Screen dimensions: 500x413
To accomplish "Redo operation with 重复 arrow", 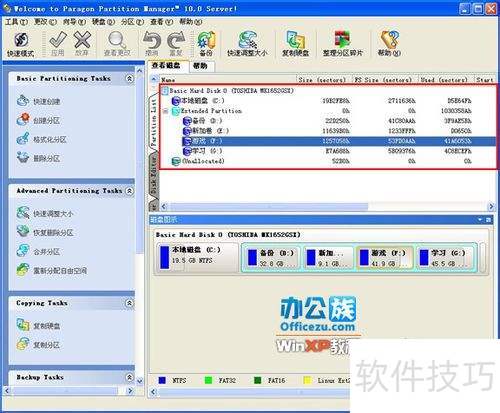I will pos(176,44).
